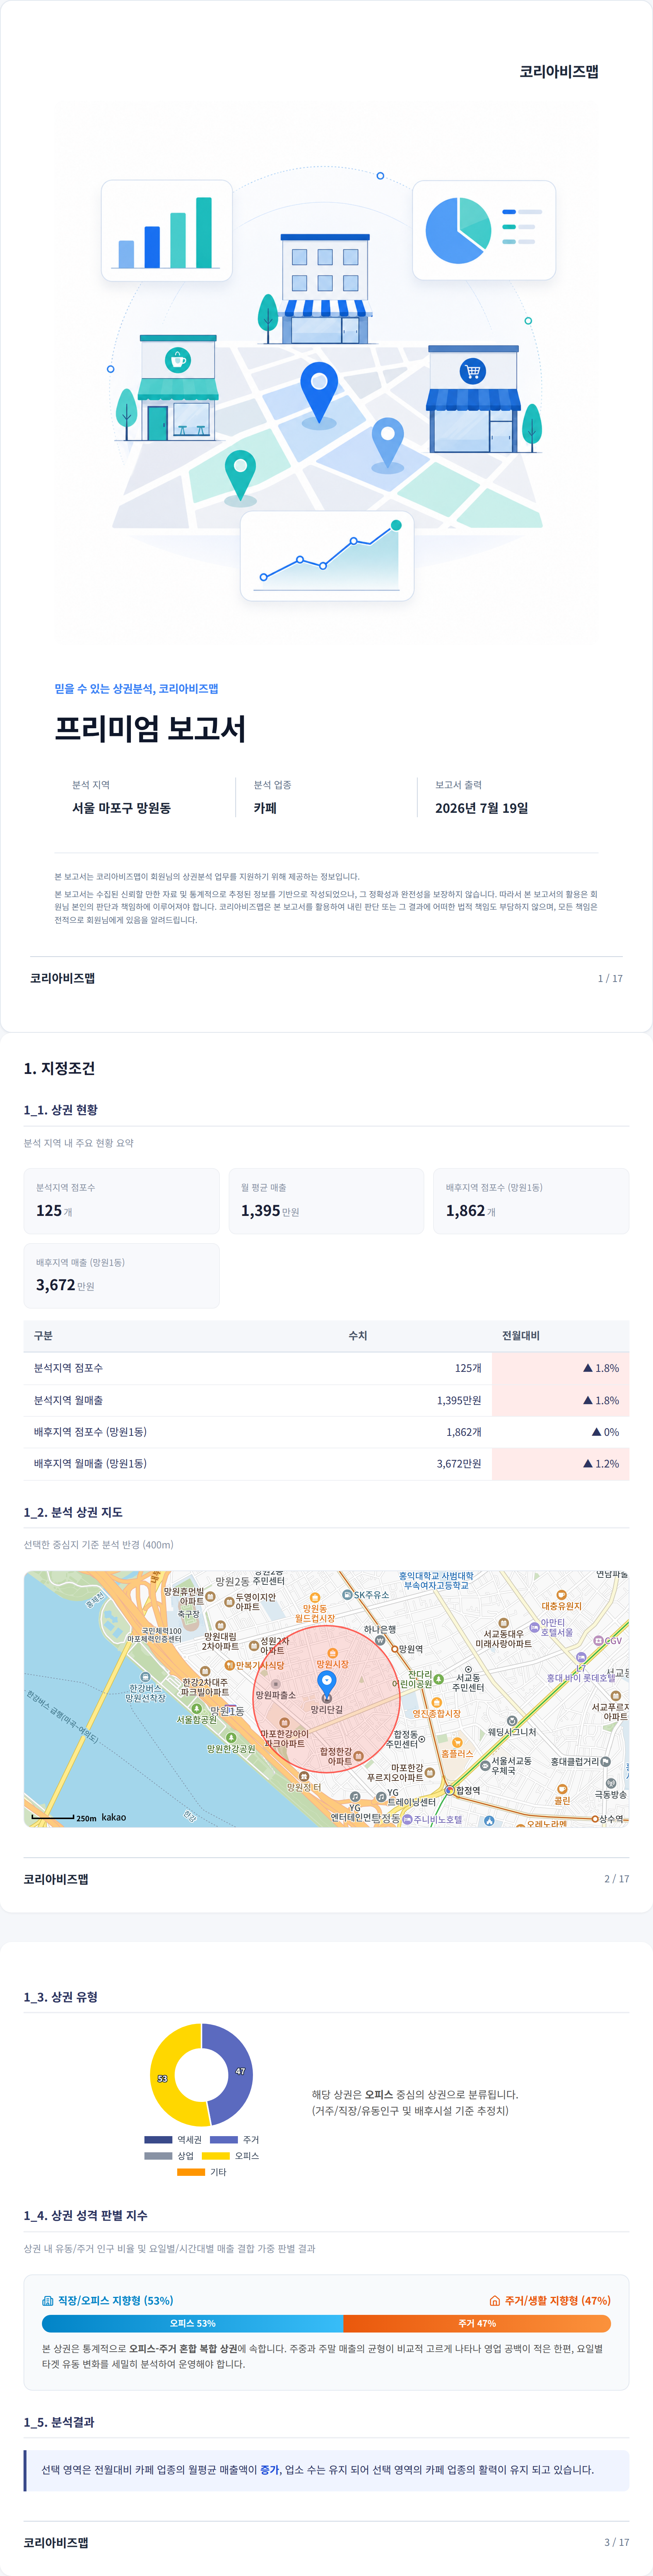Screen dimensions: 653x2576
Task: Click the store with the shopping cart sign
Action: click(x=473, y=399)
